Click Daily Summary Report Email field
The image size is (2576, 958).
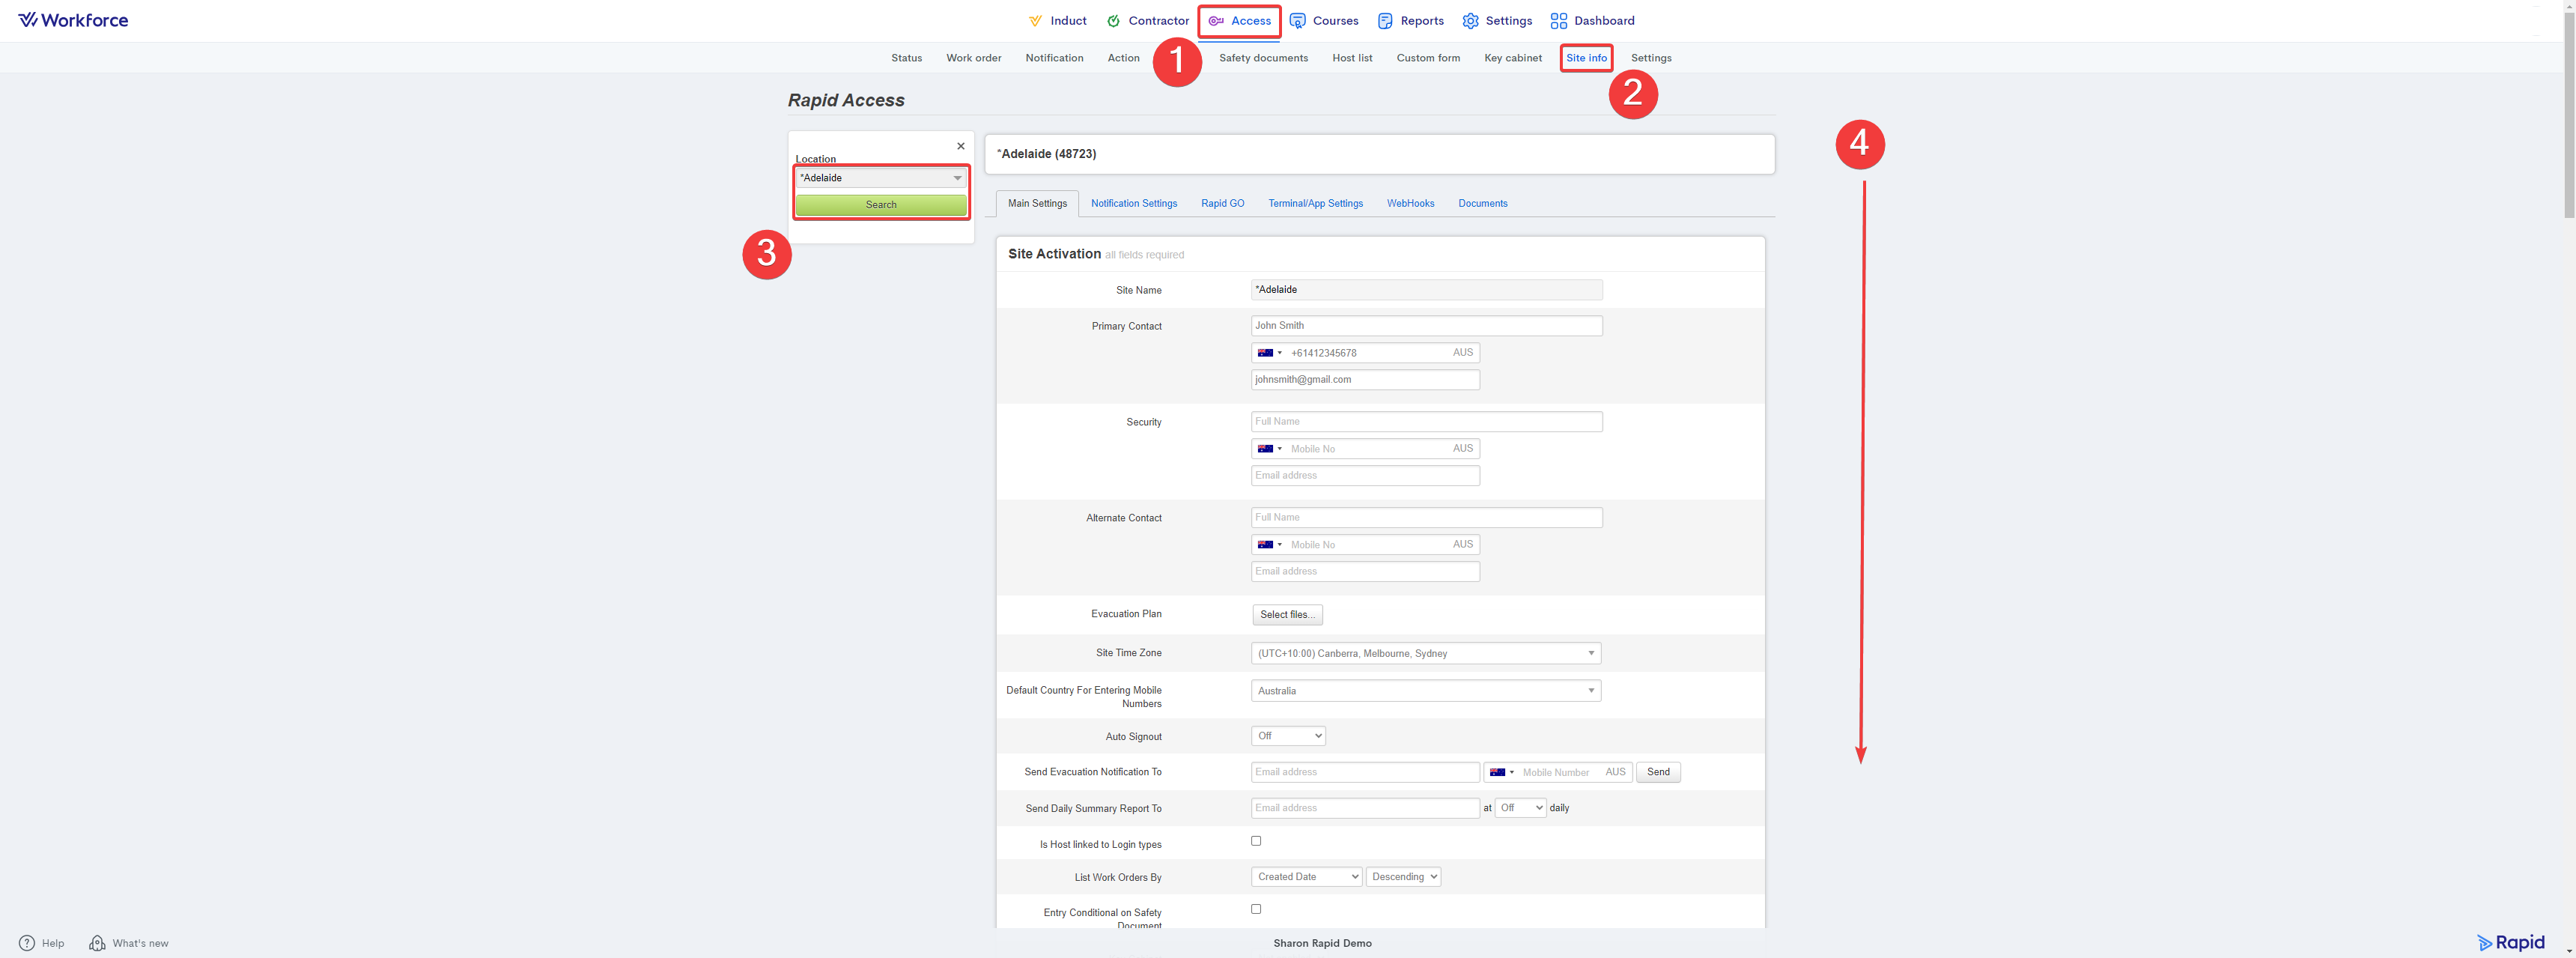tap(1365, 808)
